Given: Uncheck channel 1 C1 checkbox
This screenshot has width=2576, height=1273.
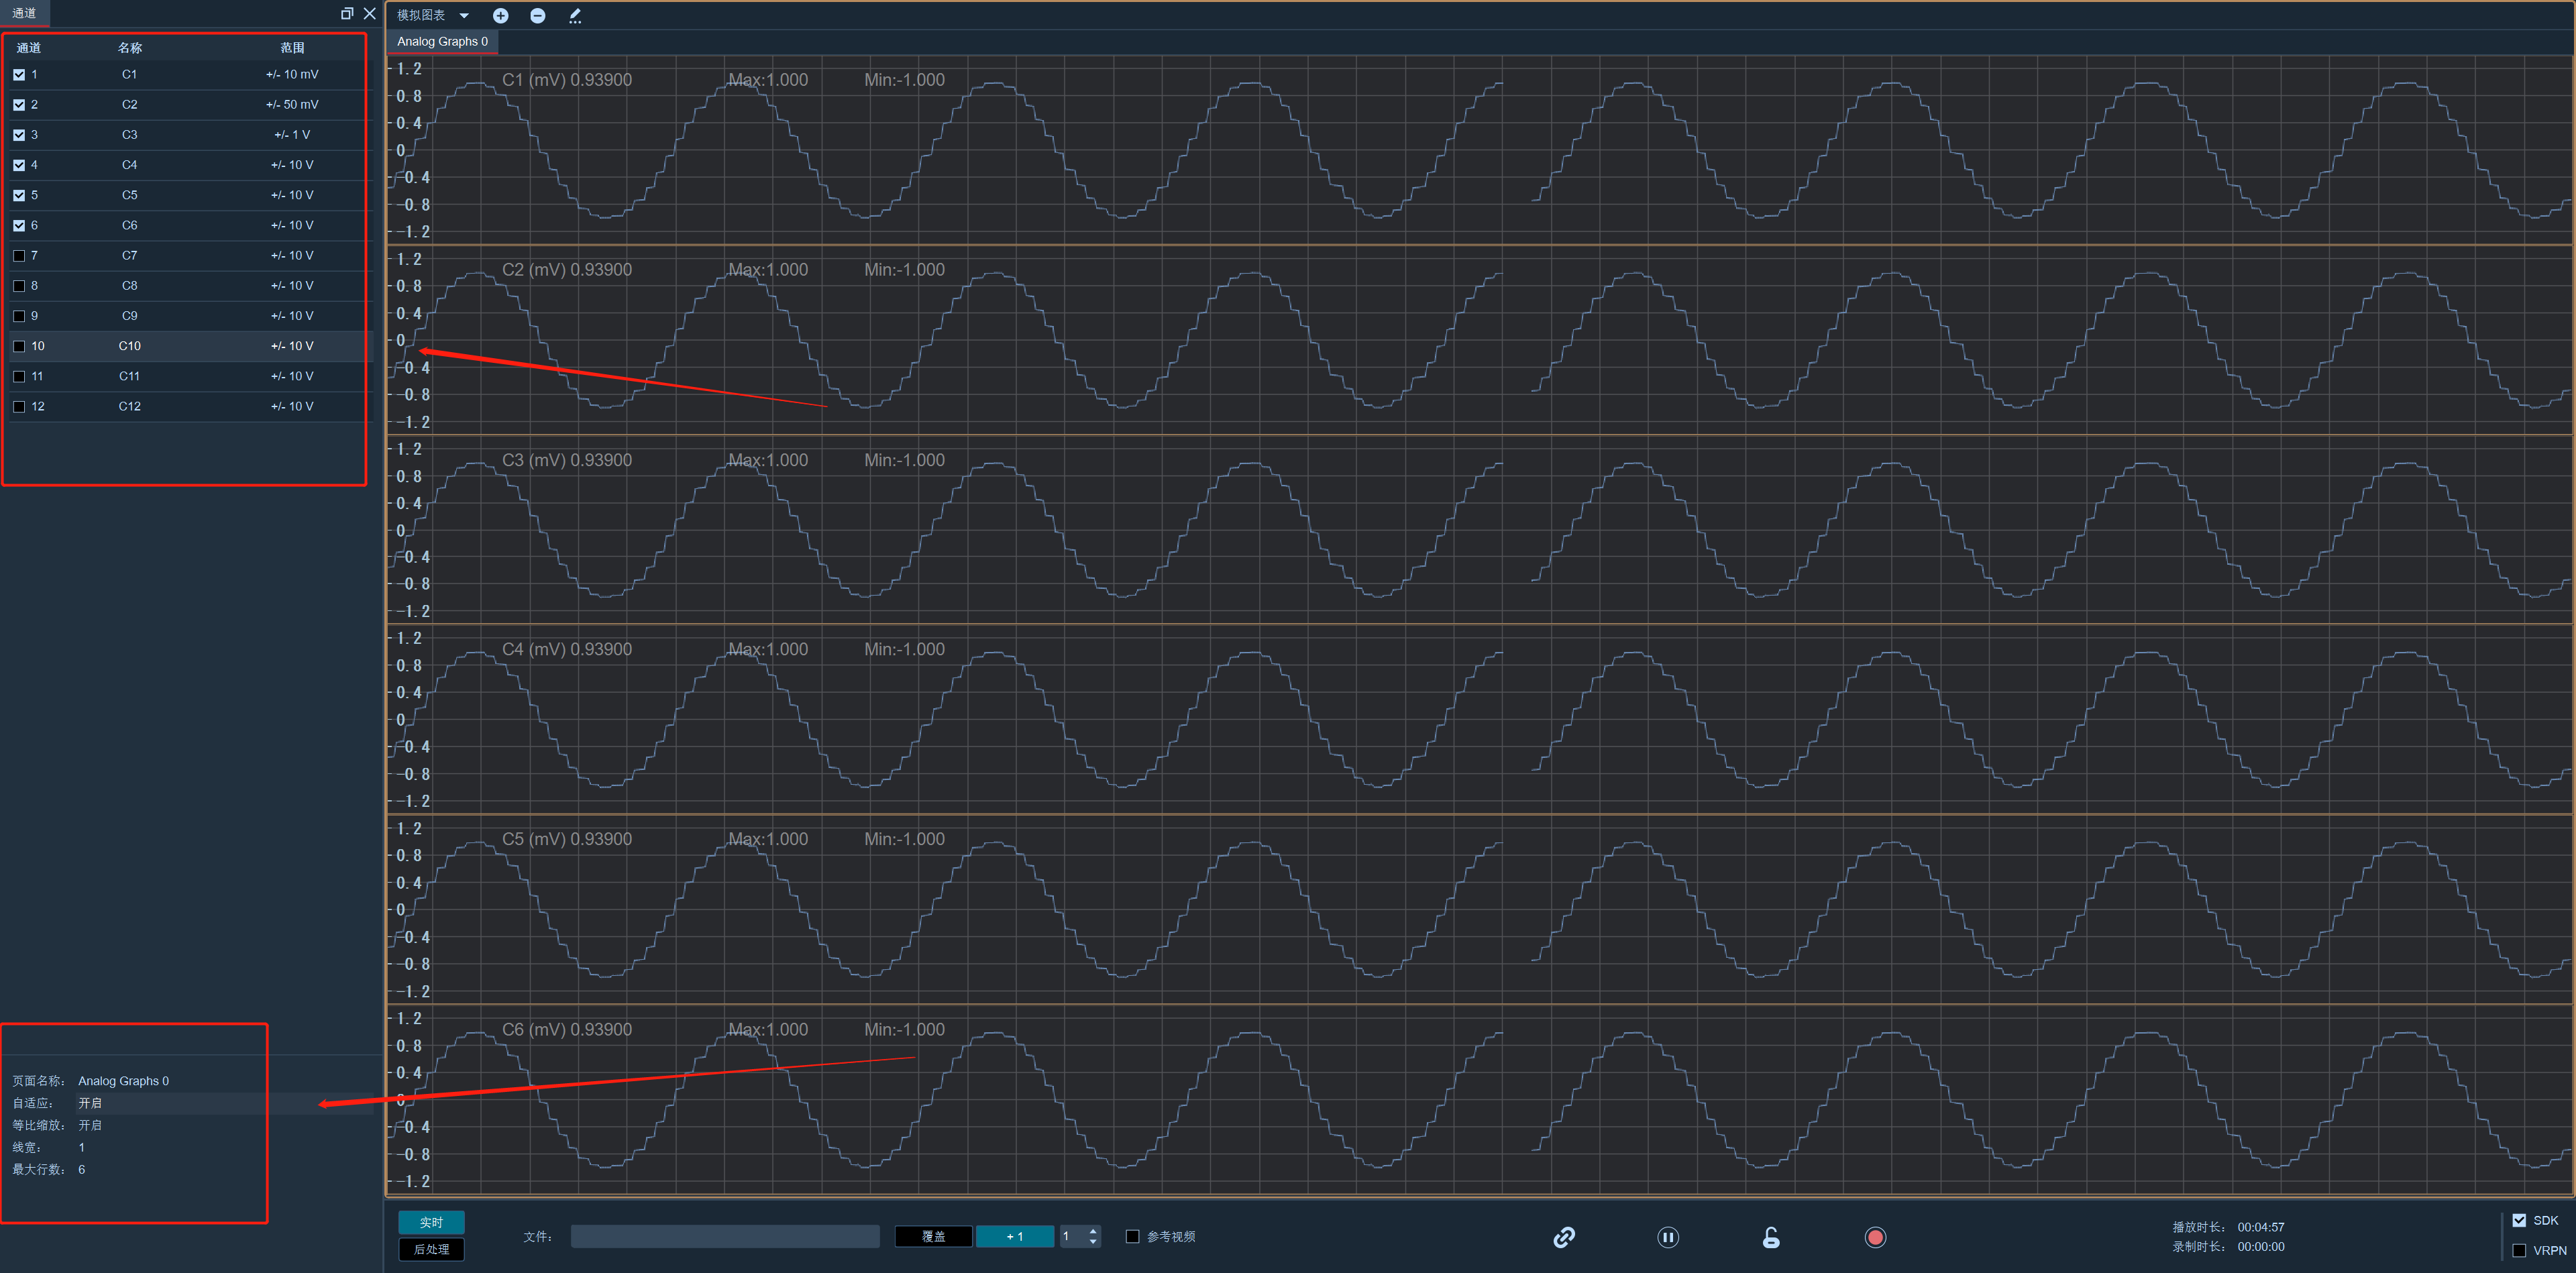Looking at the screenshot, I should pyautogui.click(x=19, y=74).
